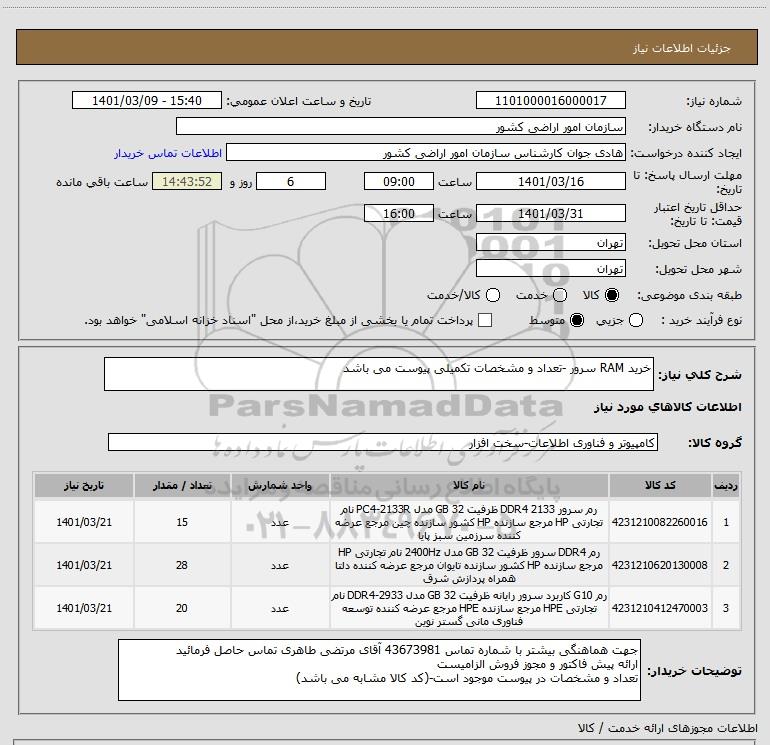Click the general description box خرید RAM سرور
770x745 pixels.
[379, 374]
